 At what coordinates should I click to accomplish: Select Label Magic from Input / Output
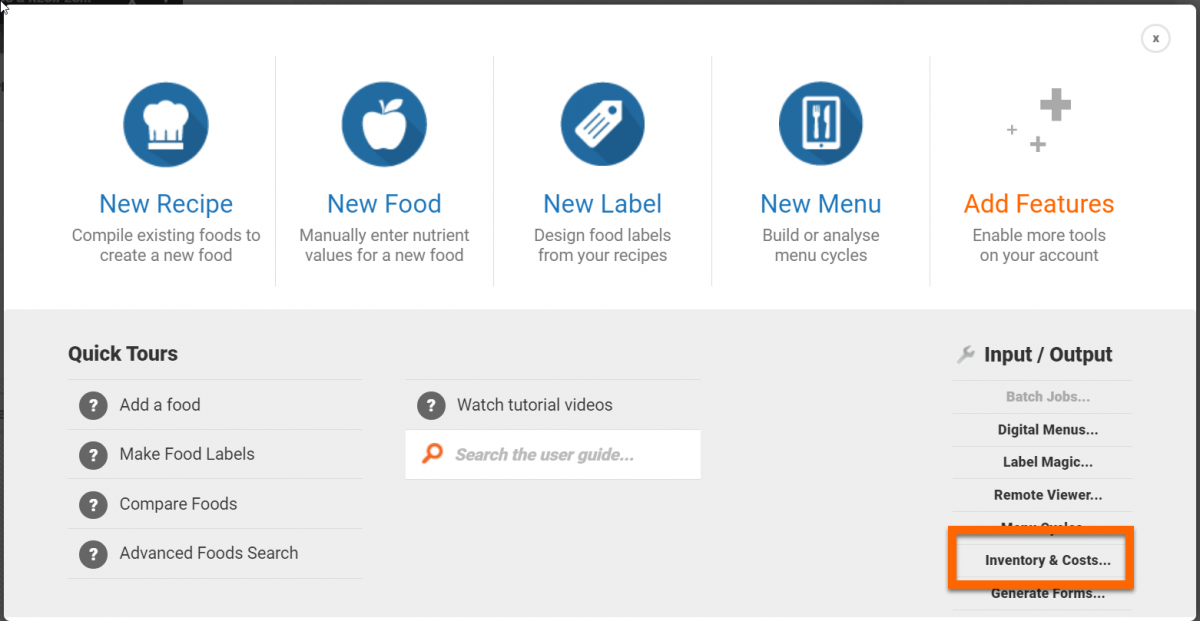pyautogui.click(x=1047, y=462)
